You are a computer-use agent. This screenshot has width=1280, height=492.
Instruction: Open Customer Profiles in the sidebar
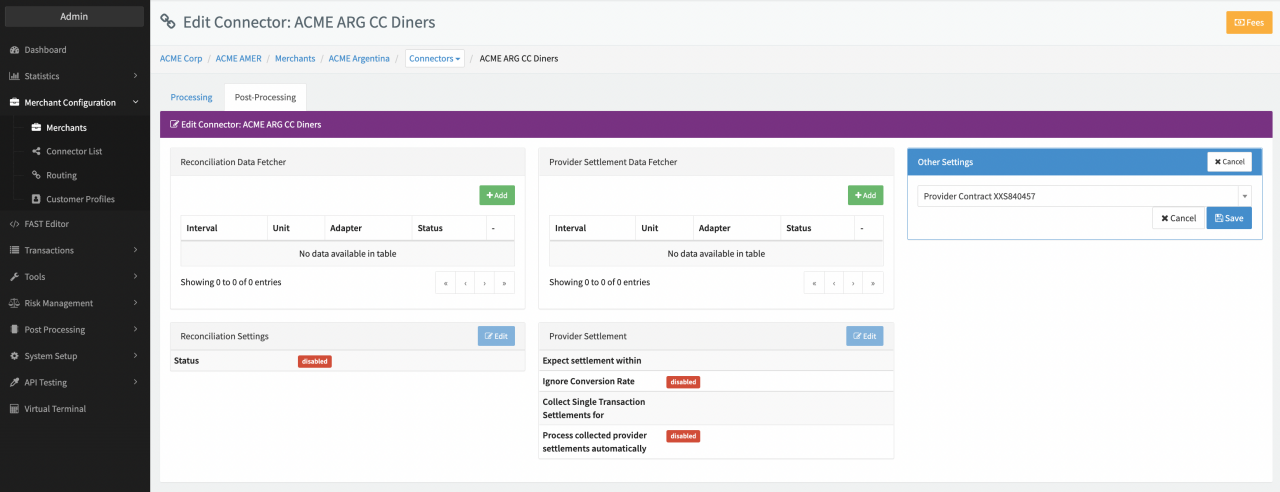(x=79, y=199)
